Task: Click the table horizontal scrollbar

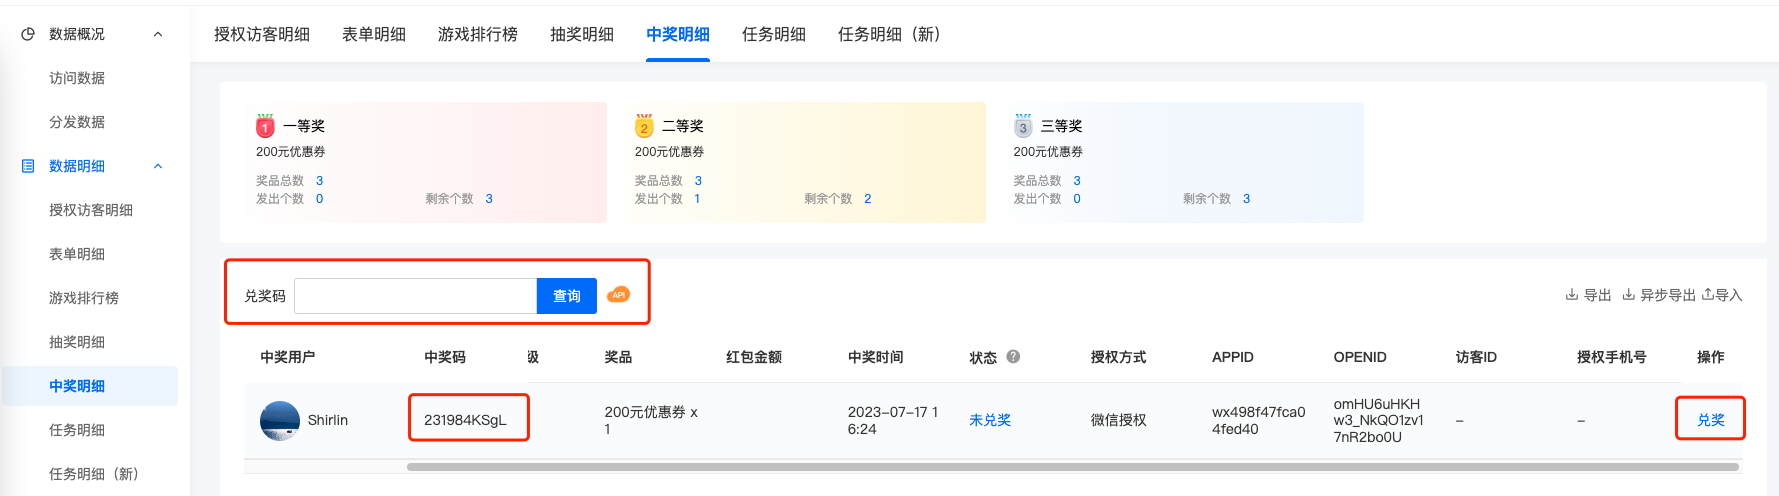Action: click(1072, 467)
